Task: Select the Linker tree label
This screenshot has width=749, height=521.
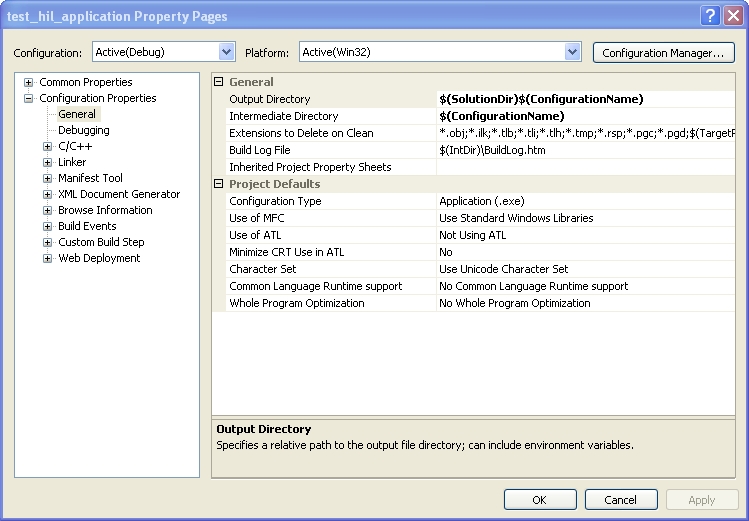Action: pyautogui.click(x=72, y=162)
